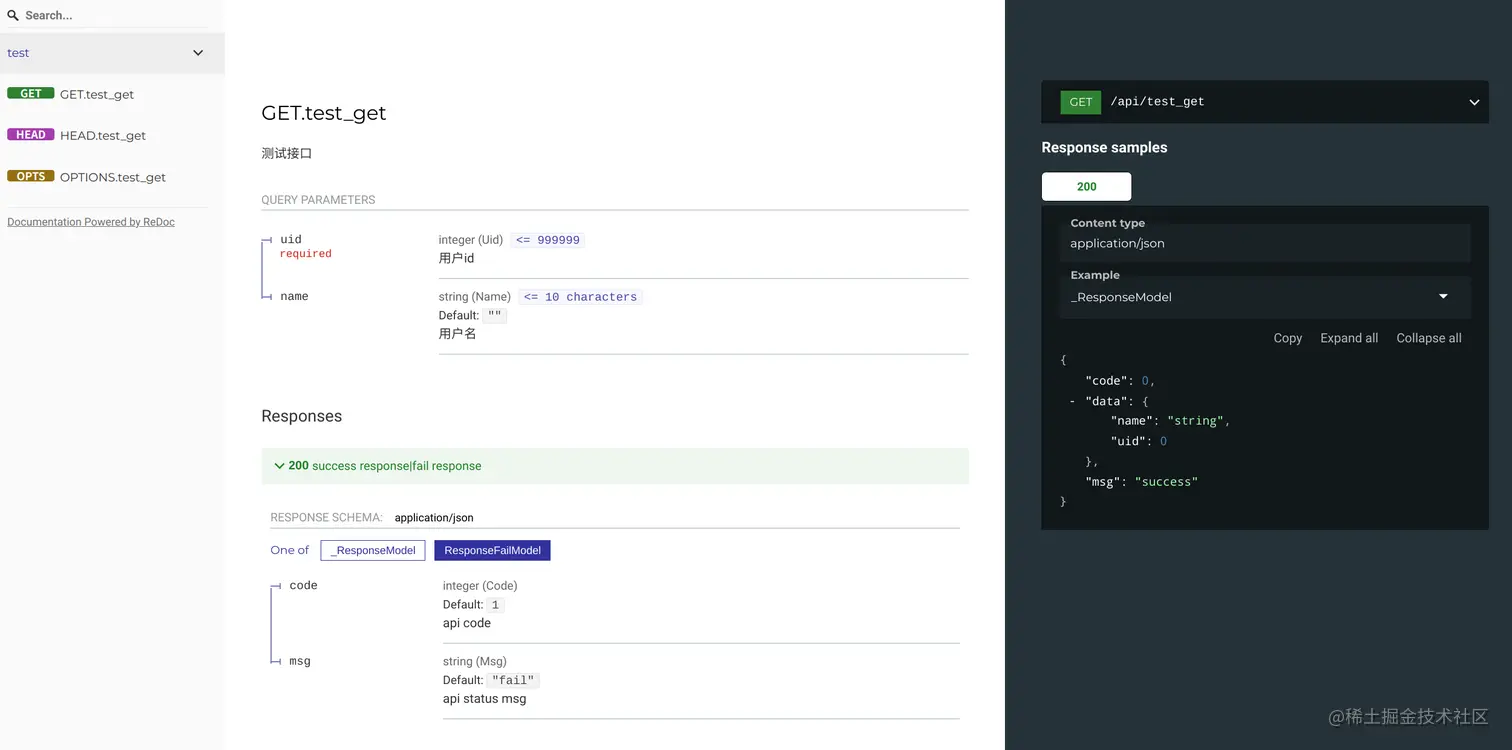Click the OPTS badge in sidebar
1512x750 pixels.
(30, 176)
